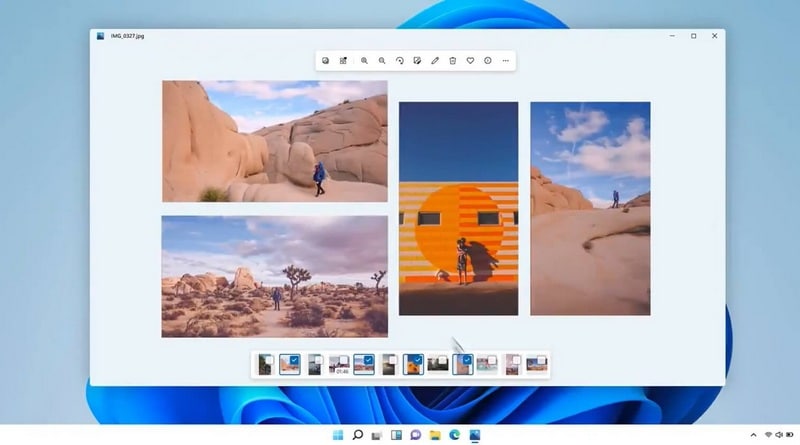Click the battery tray icon
This screenshot has width=800, height=445.
click(x=789, y=435)
